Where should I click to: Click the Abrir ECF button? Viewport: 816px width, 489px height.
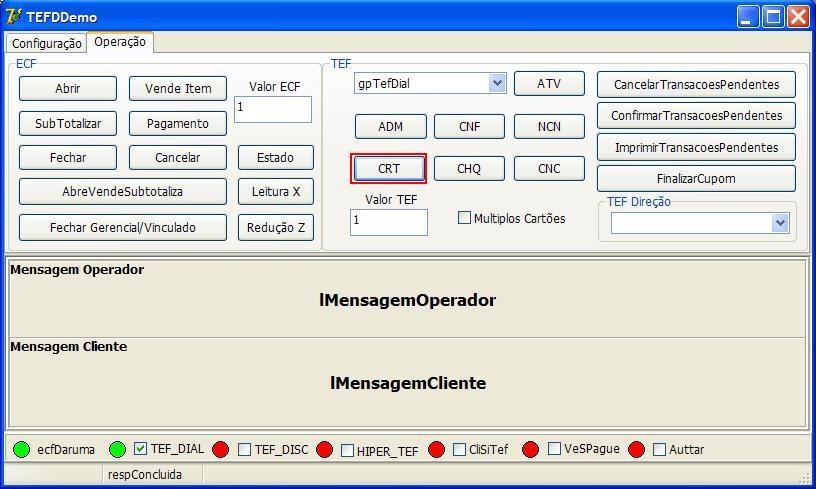pos(68,88)
